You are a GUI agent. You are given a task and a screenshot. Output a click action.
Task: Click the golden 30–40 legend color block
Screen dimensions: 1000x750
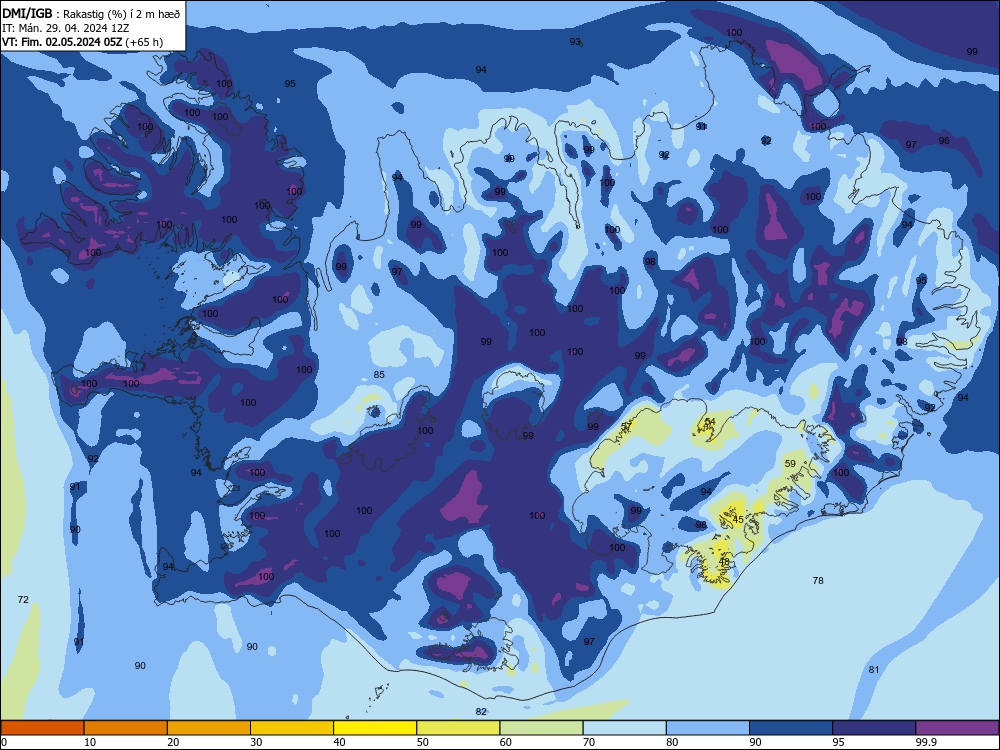[292, 728]
